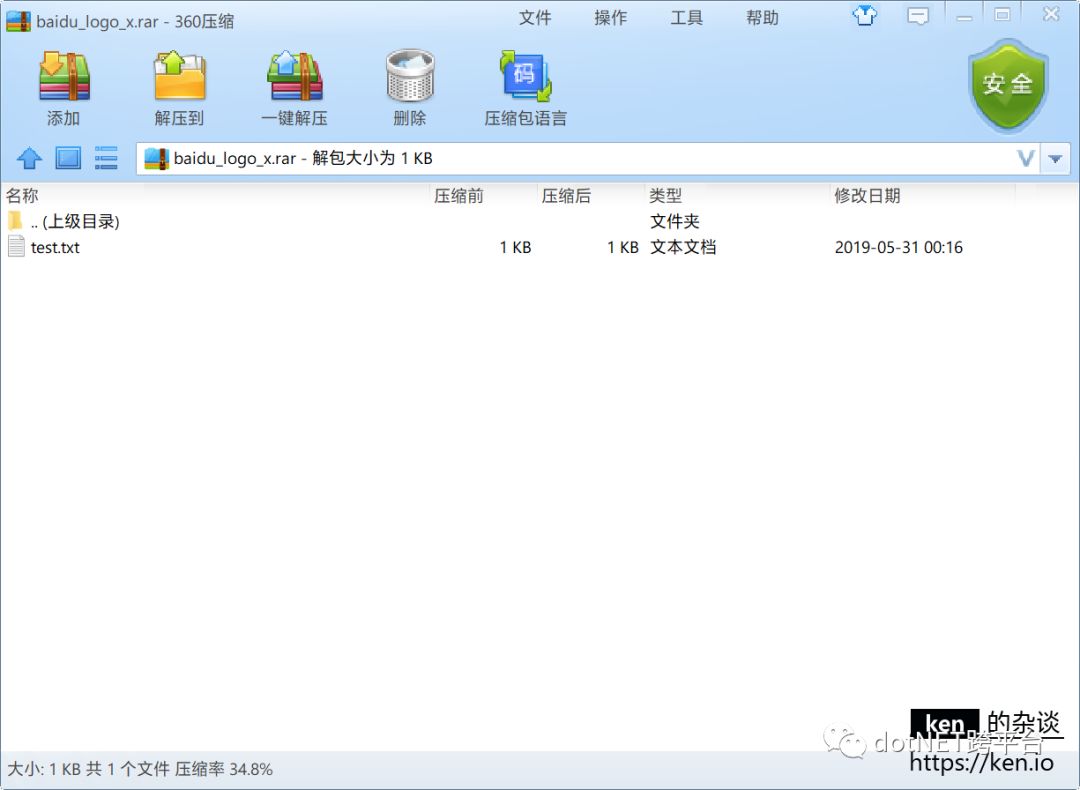Expand the address bar dropdown arrow
Screen dimensions: 1080x790
pyautogui.click(x=1055, y=159)
